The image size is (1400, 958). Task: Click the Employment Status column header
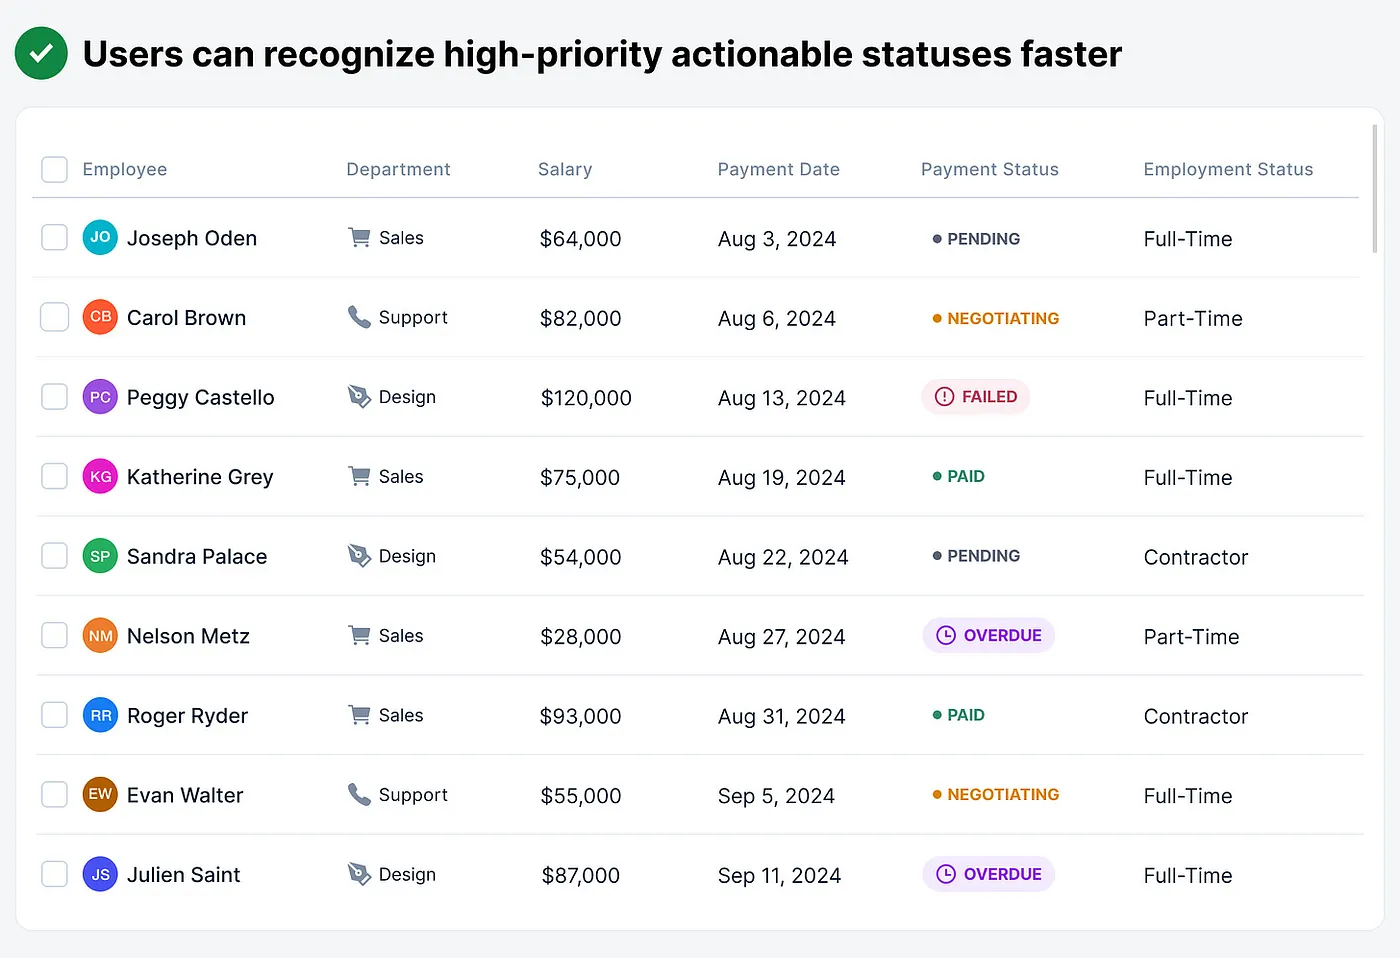(x=1228, y=170)
